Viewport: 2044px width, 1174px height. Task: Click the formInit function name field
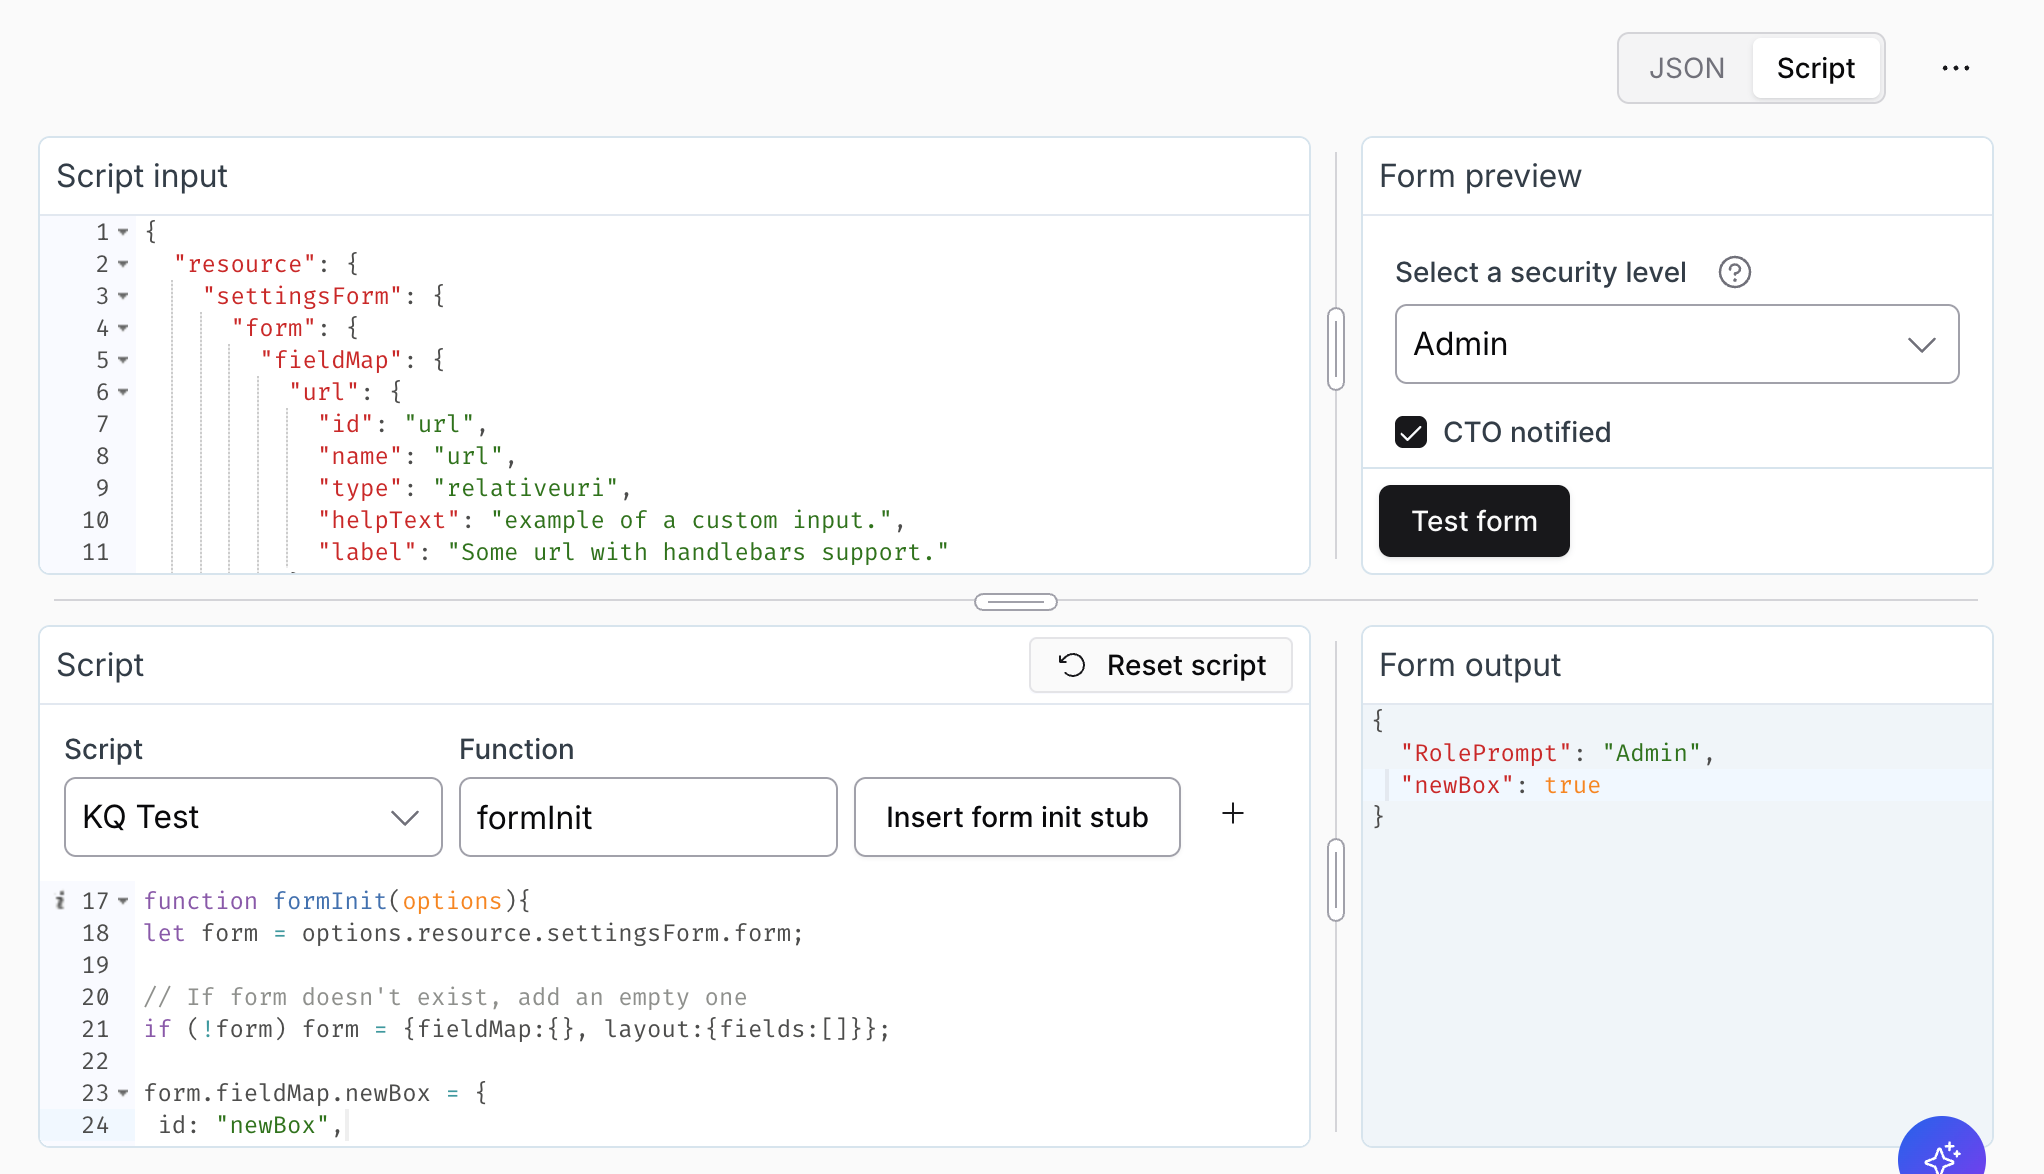pyautogui.click(x=648, y=817)
